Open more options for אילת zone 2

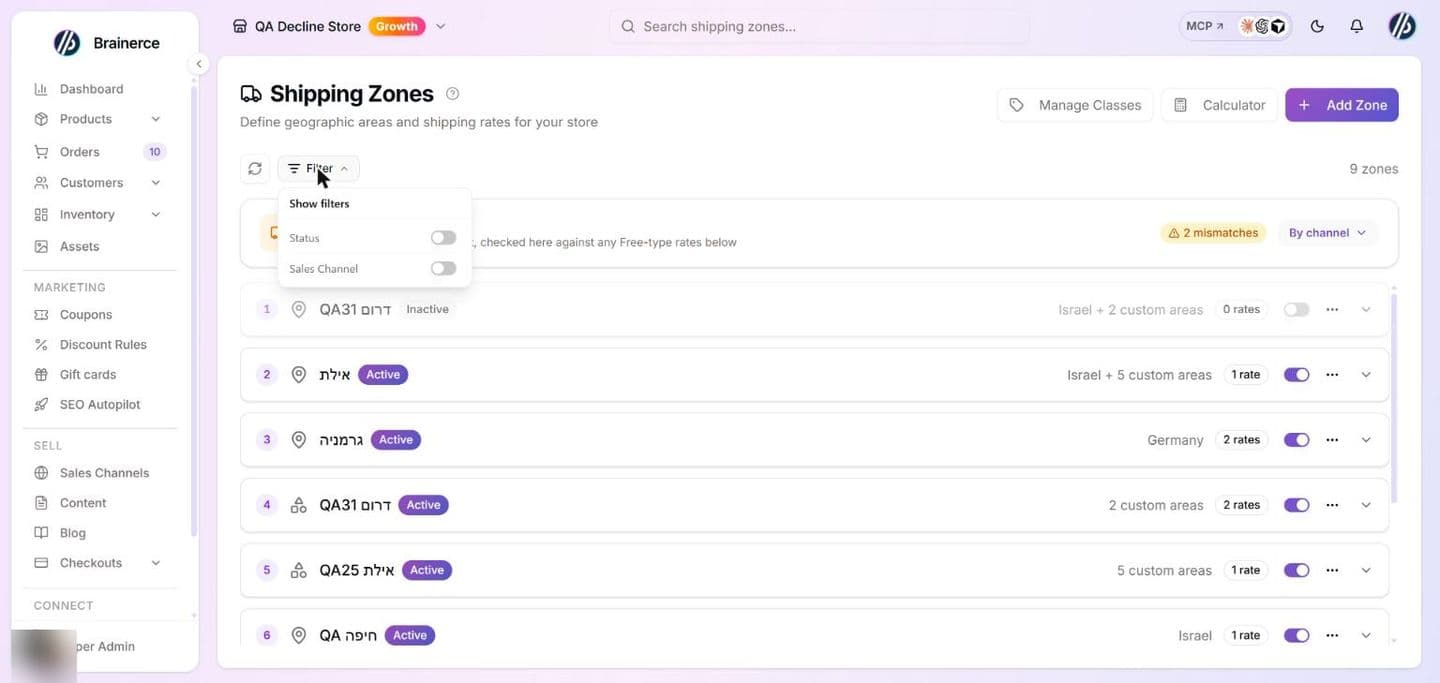pyautogui.click(x=1332, y=375)
